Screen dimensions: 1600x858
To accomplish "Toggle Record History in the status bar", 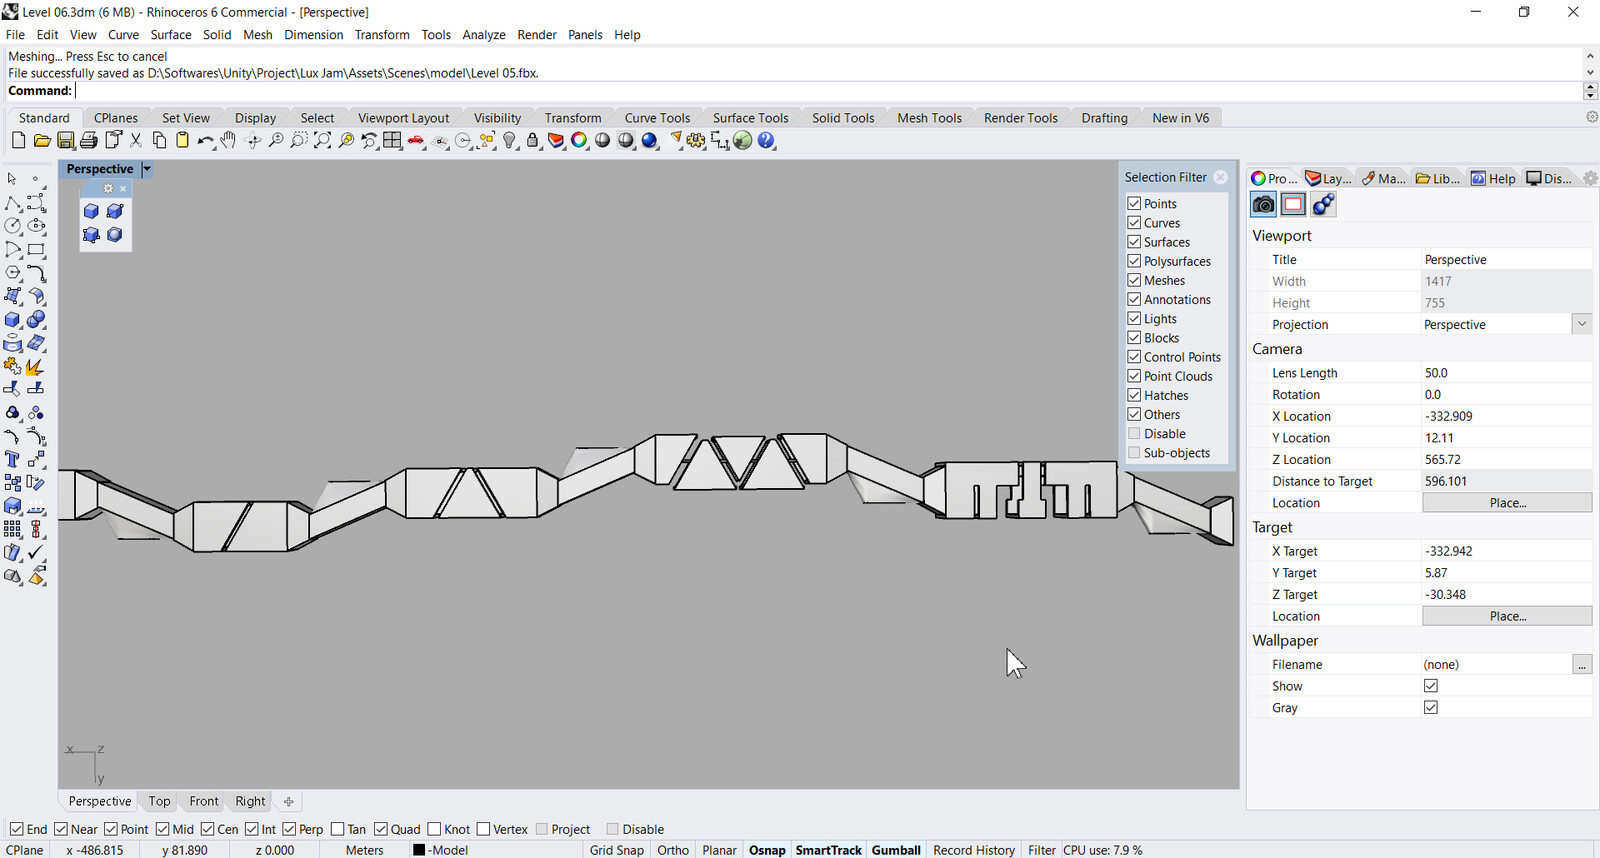I will (x=974, y=850).
